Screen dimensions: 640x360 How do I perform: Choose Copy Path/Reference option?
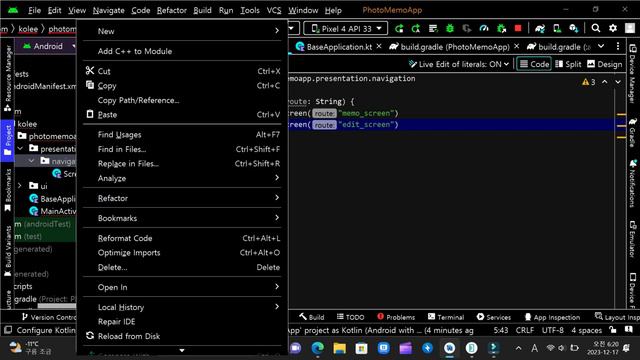[x=182, y=100]
